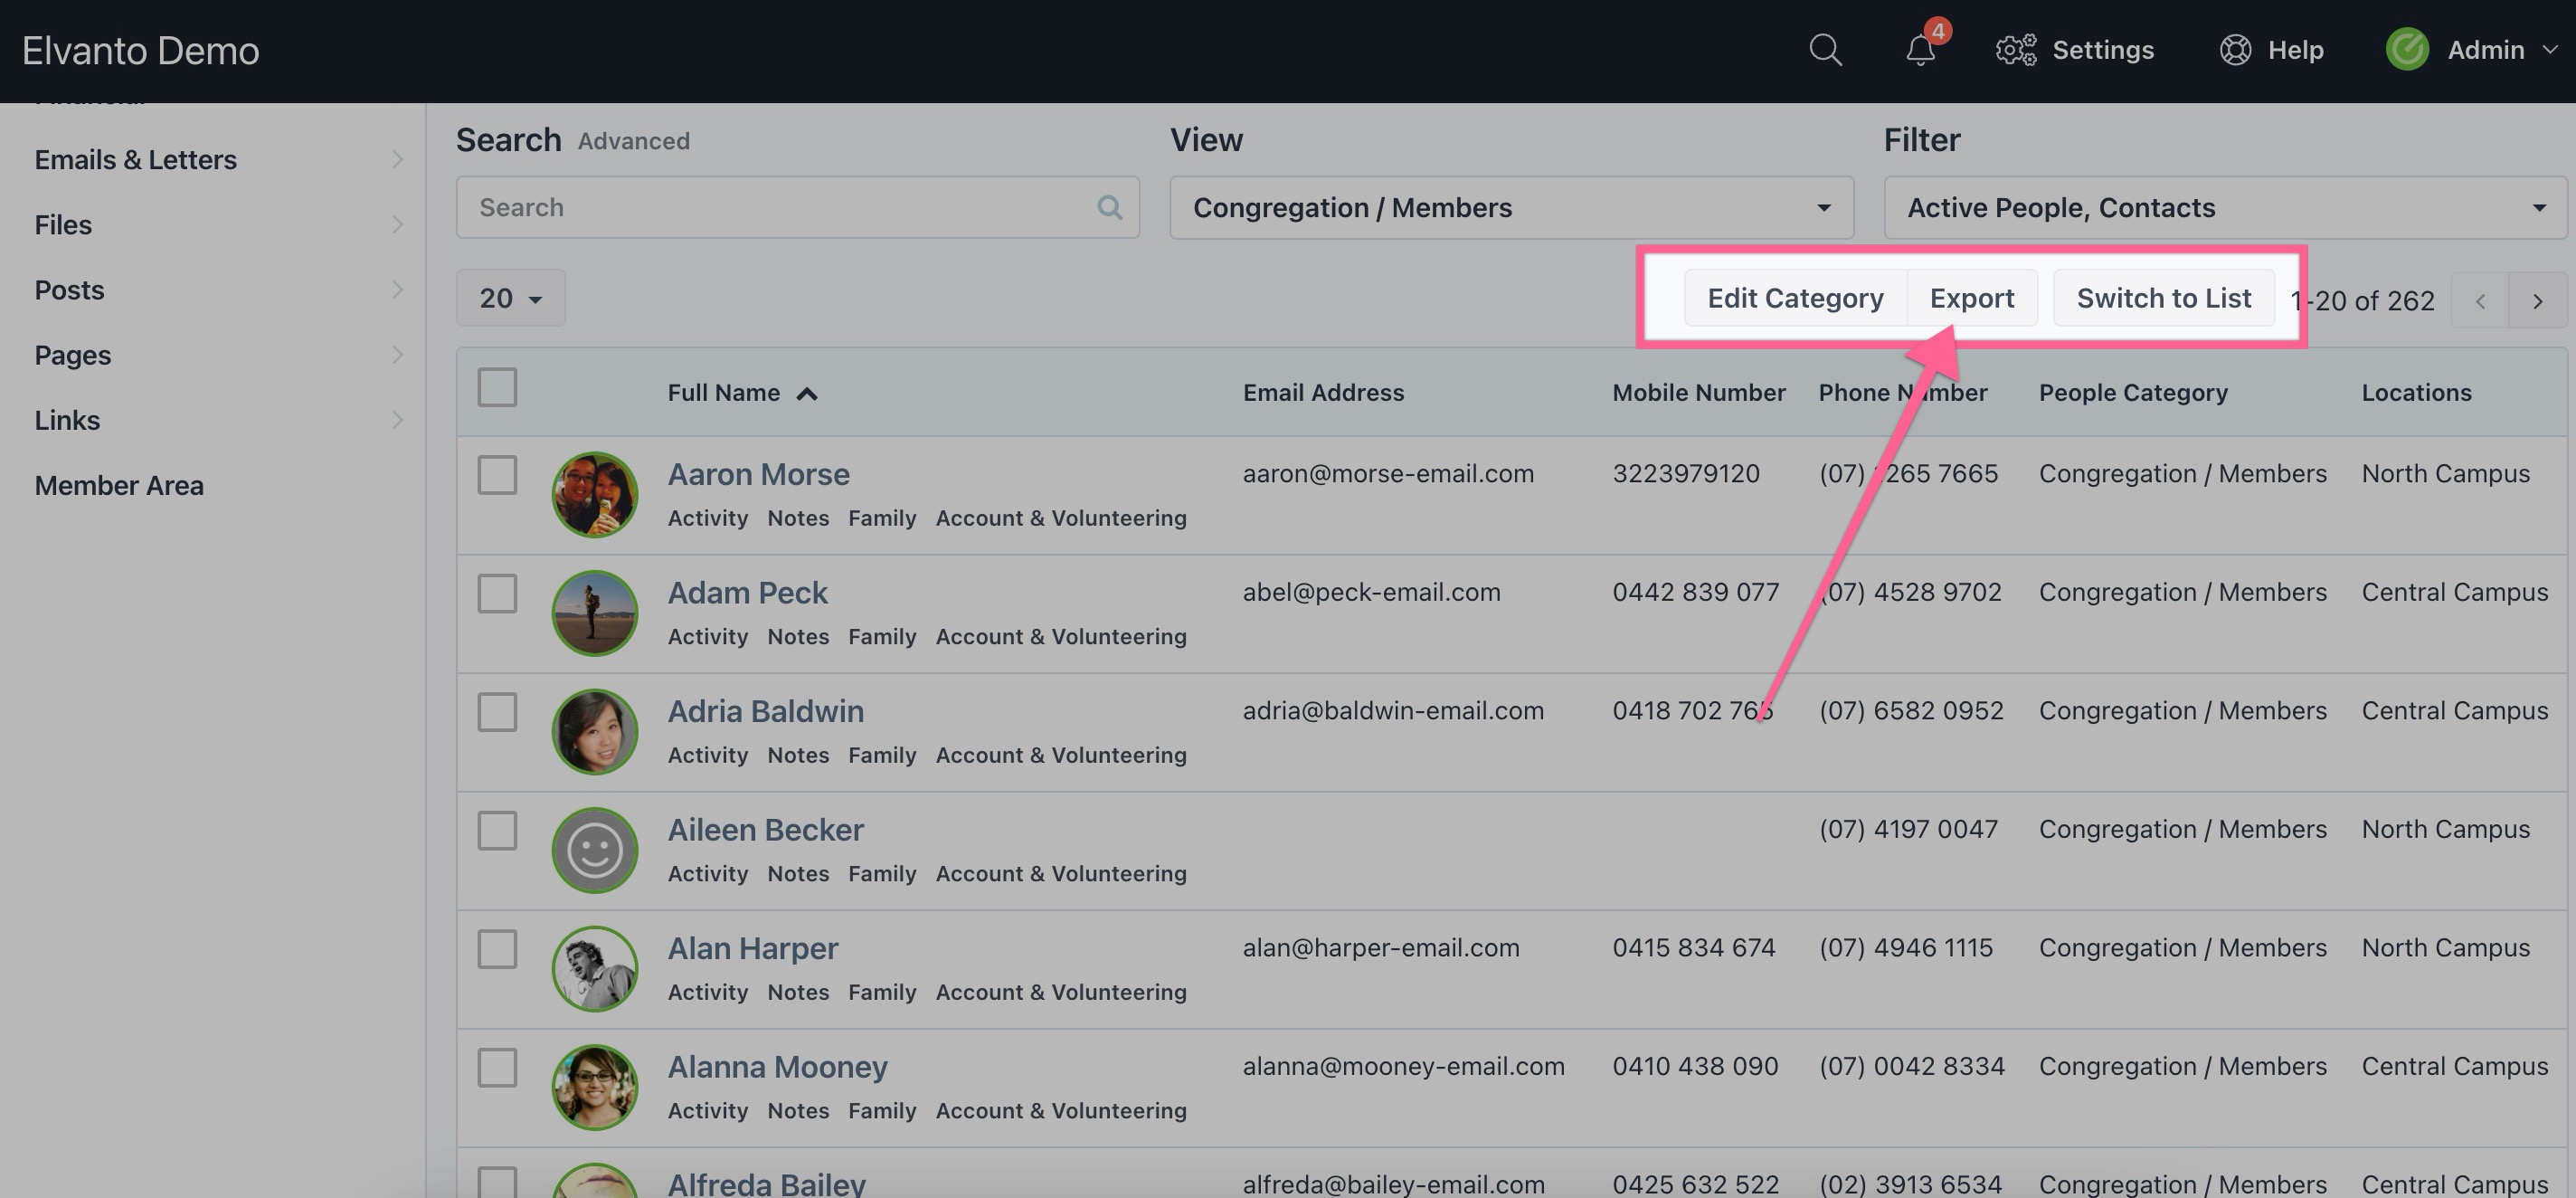Open Adria Baldwin's name link
This screenshot has width=2576, height=1198.
pyautogui.click(x=766, y=711)
